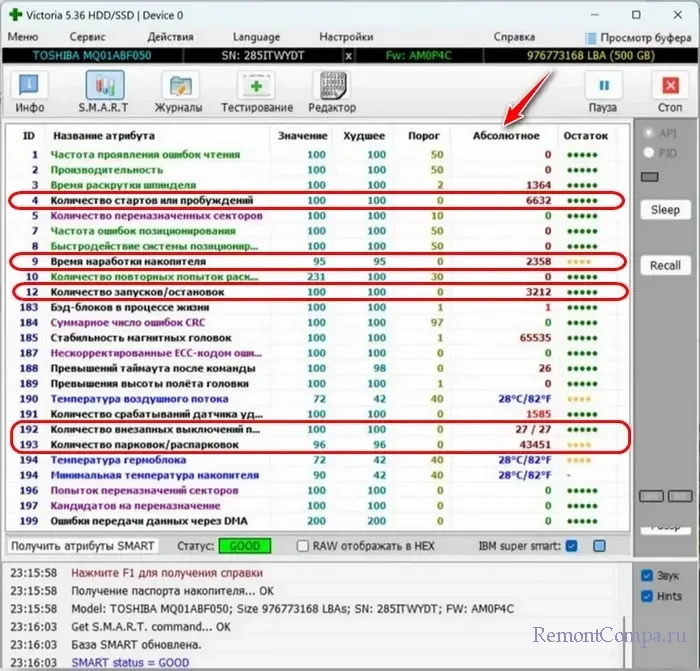Toggle the IBM super smart checkbox

[571, 545]
